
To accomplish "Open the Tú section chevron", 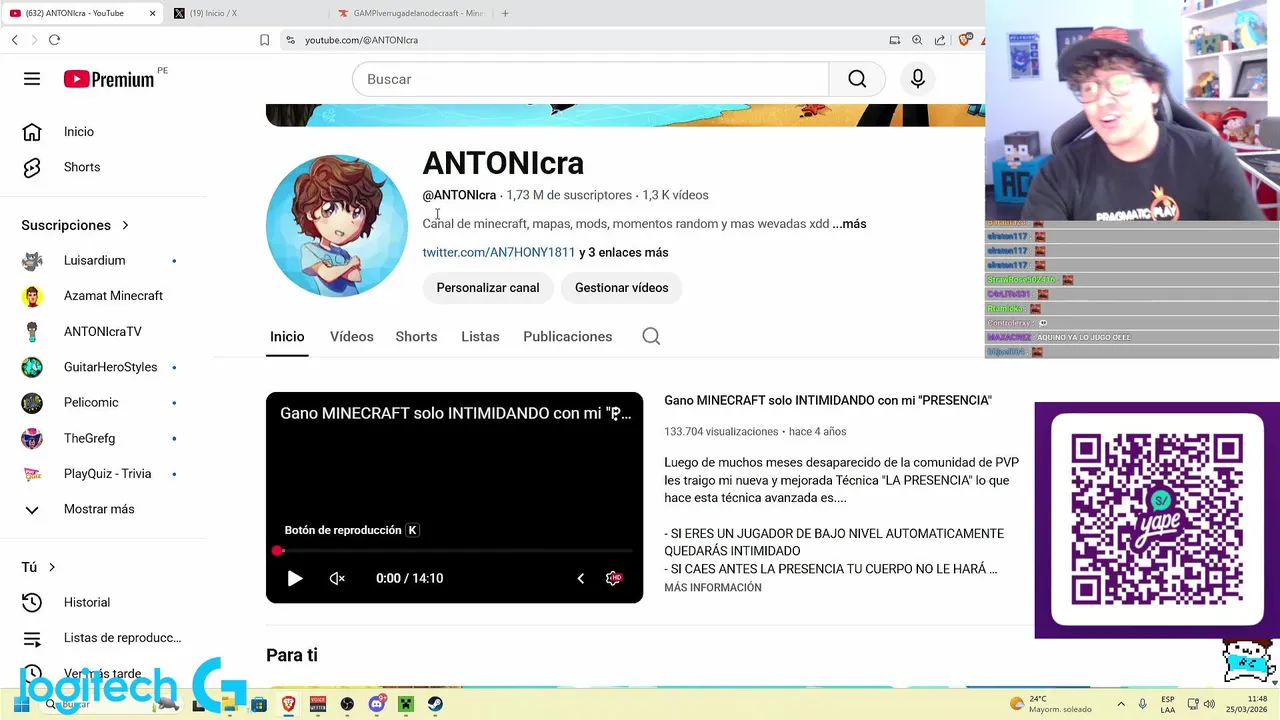I will tap(52, 567).
